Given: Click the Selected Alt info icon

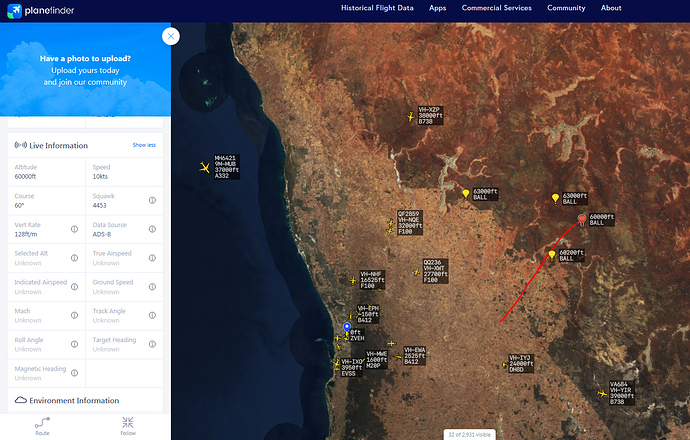Looking at the screenshot, I should [x=74, y=258].
